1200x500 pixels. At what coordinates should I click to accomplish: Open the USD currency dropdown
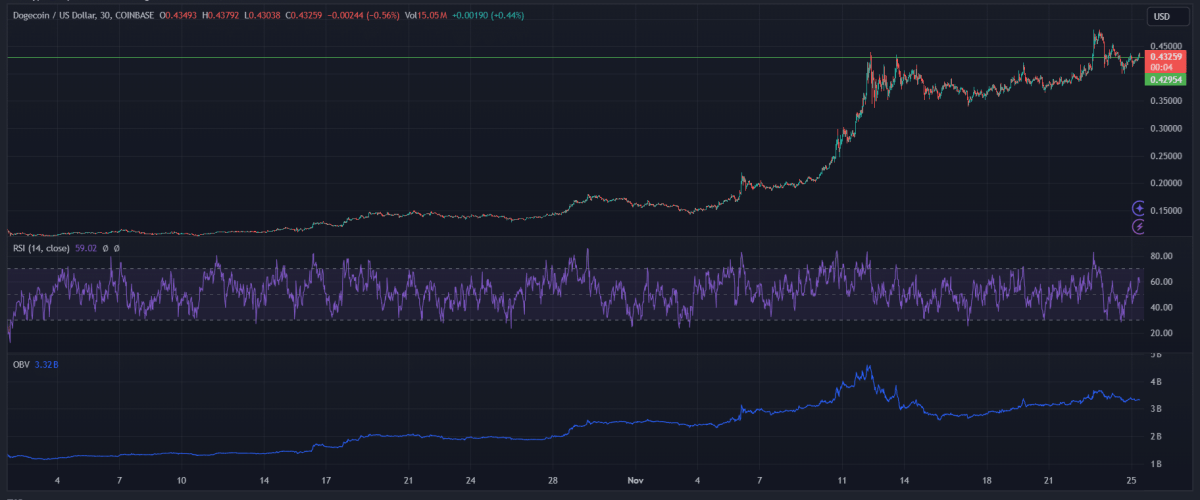point(1162,16)
